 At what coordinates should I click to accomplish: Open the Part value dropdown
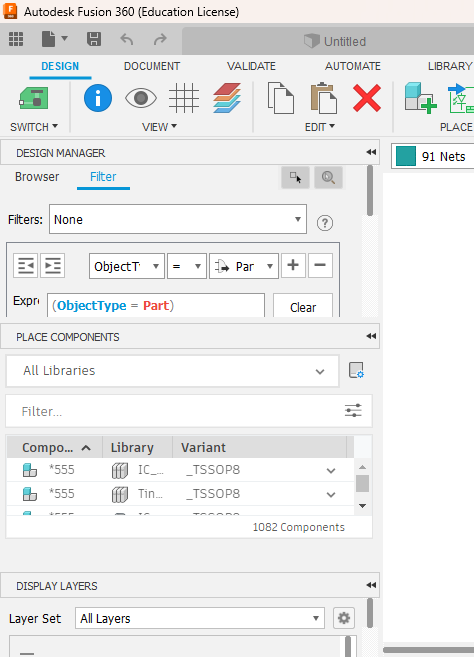(x=244, y=266)
